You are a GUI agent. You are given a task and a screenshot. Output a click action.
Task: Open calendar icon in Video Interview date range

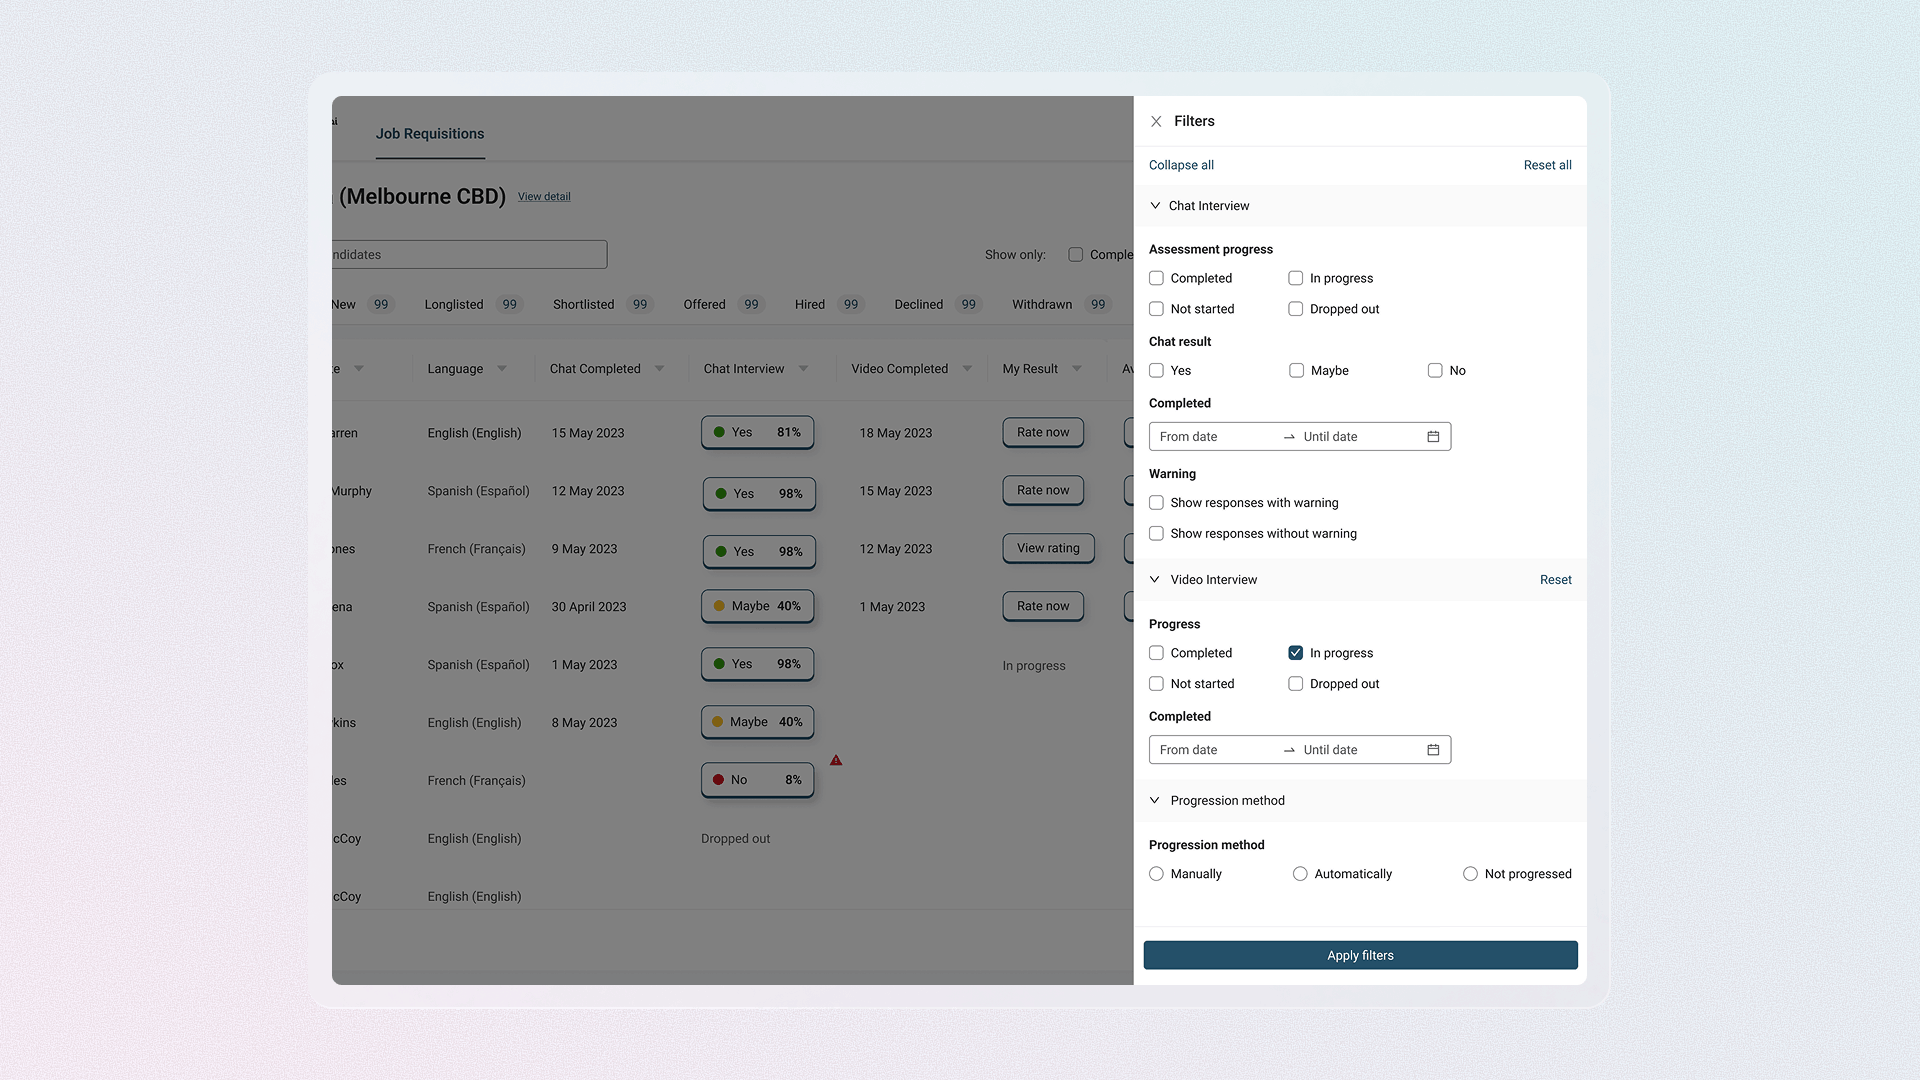click(x=1433, y=750)
